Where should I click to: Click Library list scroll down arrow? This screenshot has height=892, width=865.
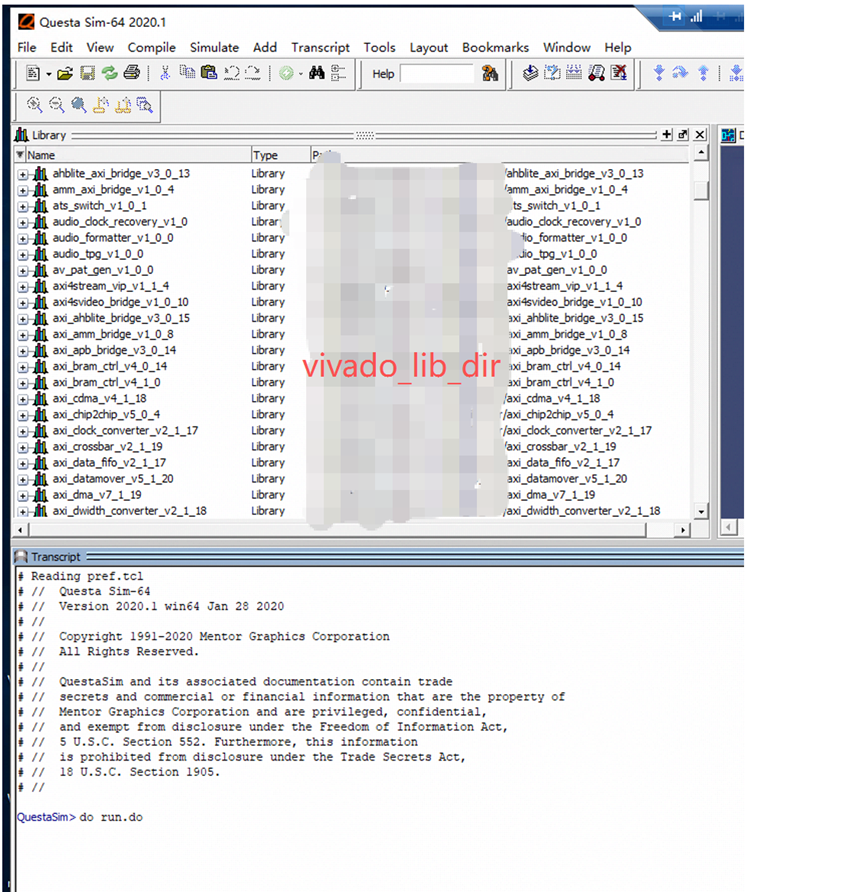(x=701, y=511)
